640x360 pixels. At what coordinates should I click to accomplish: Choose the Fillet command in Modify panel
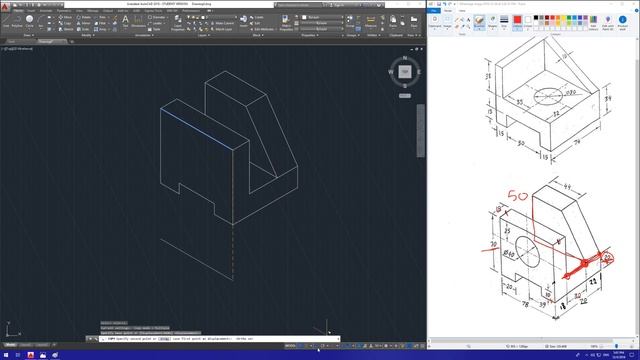[x=100, y=23]
